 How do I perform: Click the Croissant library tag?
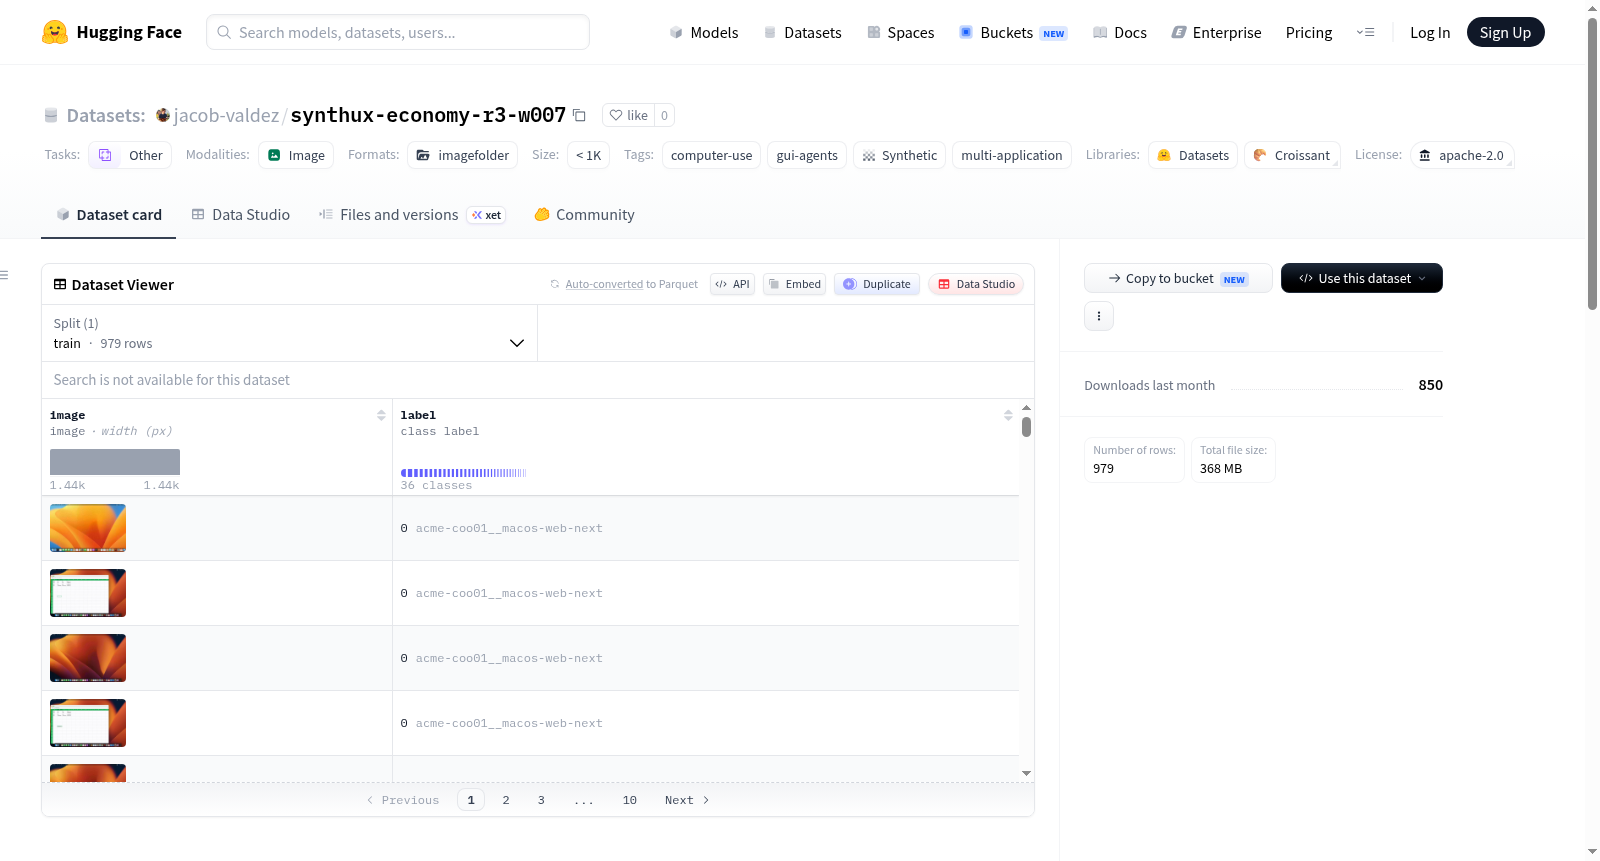(x=1292, y=155)
